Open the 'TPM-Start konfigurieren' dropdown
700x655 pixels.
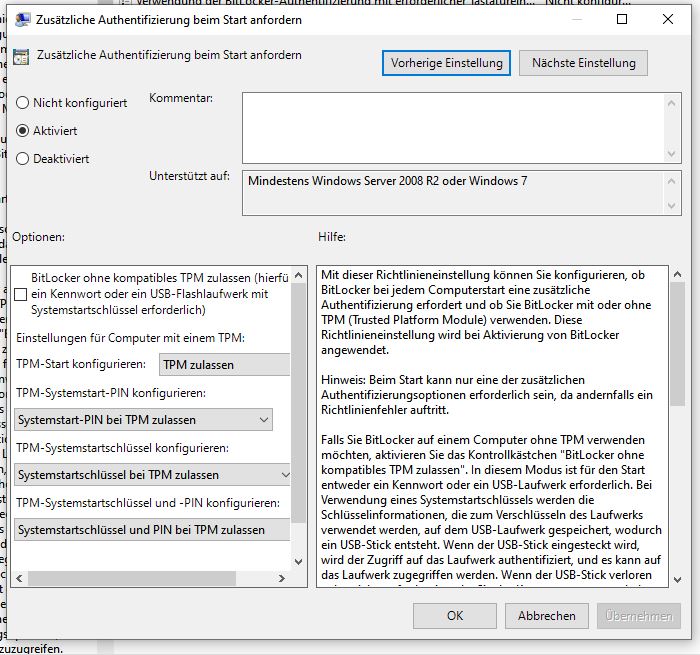point(224,364)
